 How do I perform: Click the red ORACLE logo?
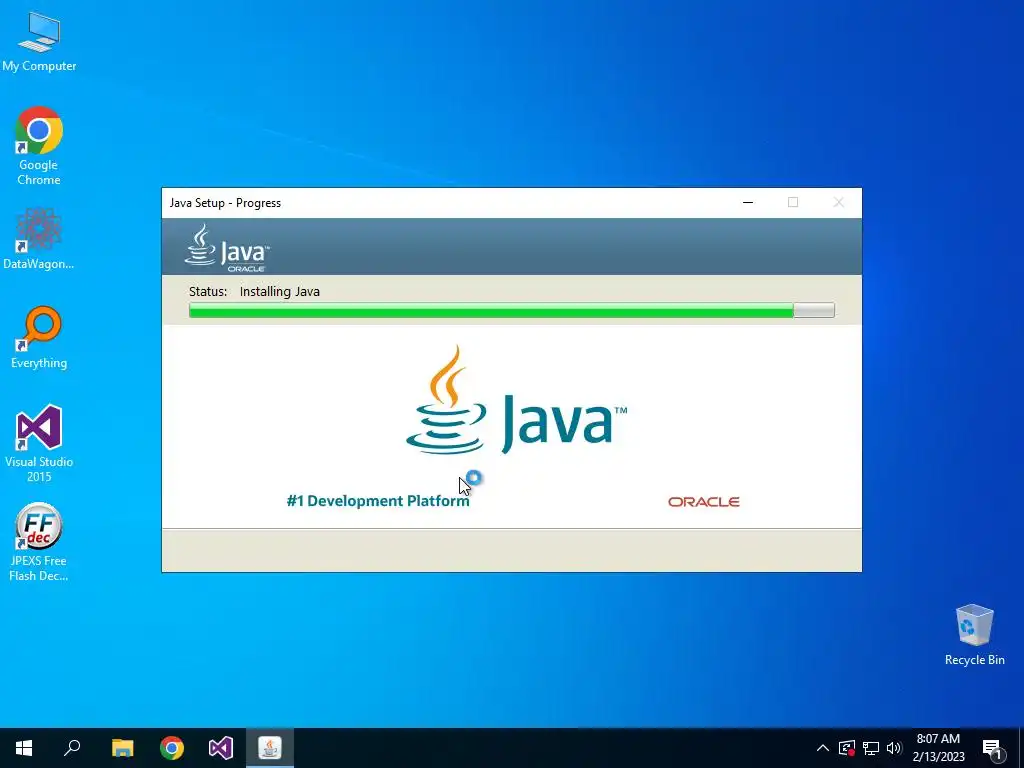703,502
